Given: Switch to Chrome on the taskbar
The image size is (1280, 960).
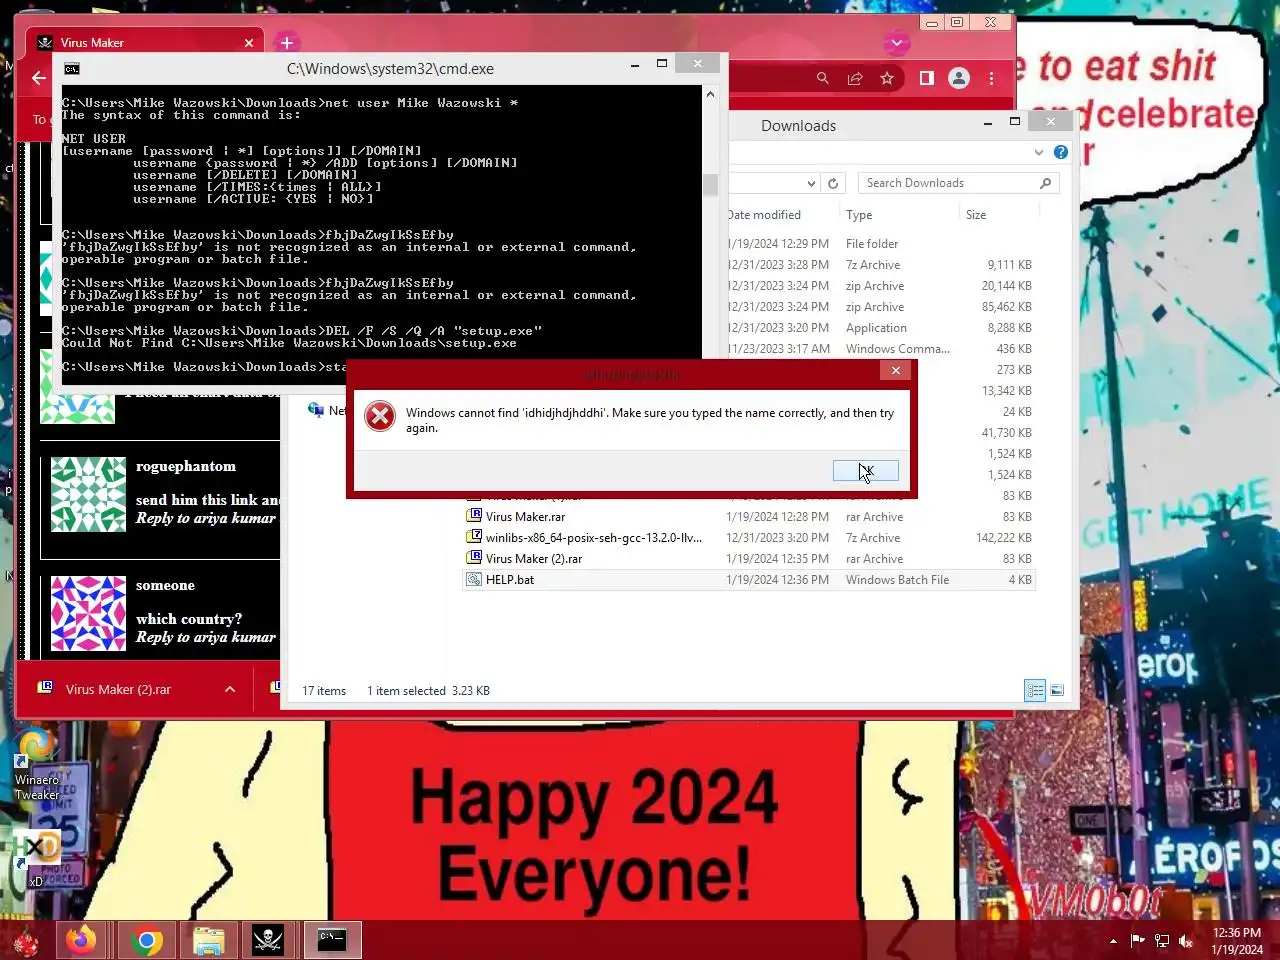Looking at the screenshot, I should point(147,941).
